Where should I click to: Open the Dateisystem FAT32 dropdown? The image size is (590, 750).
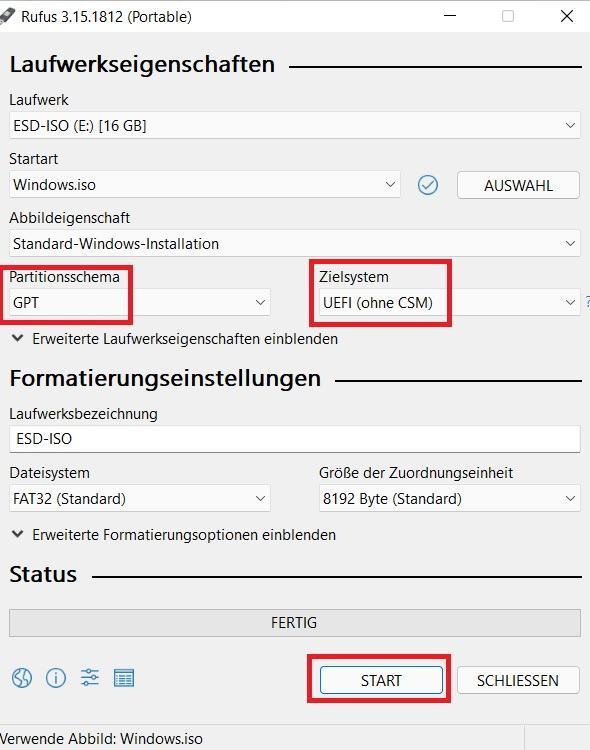coord(140,498)
